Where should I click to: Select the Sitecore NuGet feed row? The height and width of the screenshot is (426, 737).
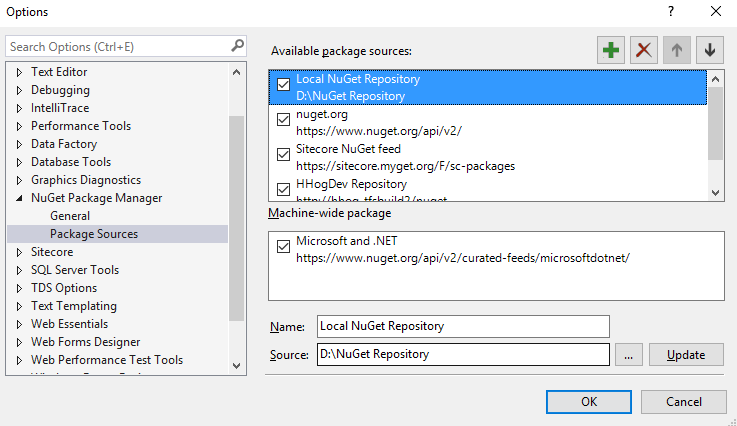[x=488, y=157]
